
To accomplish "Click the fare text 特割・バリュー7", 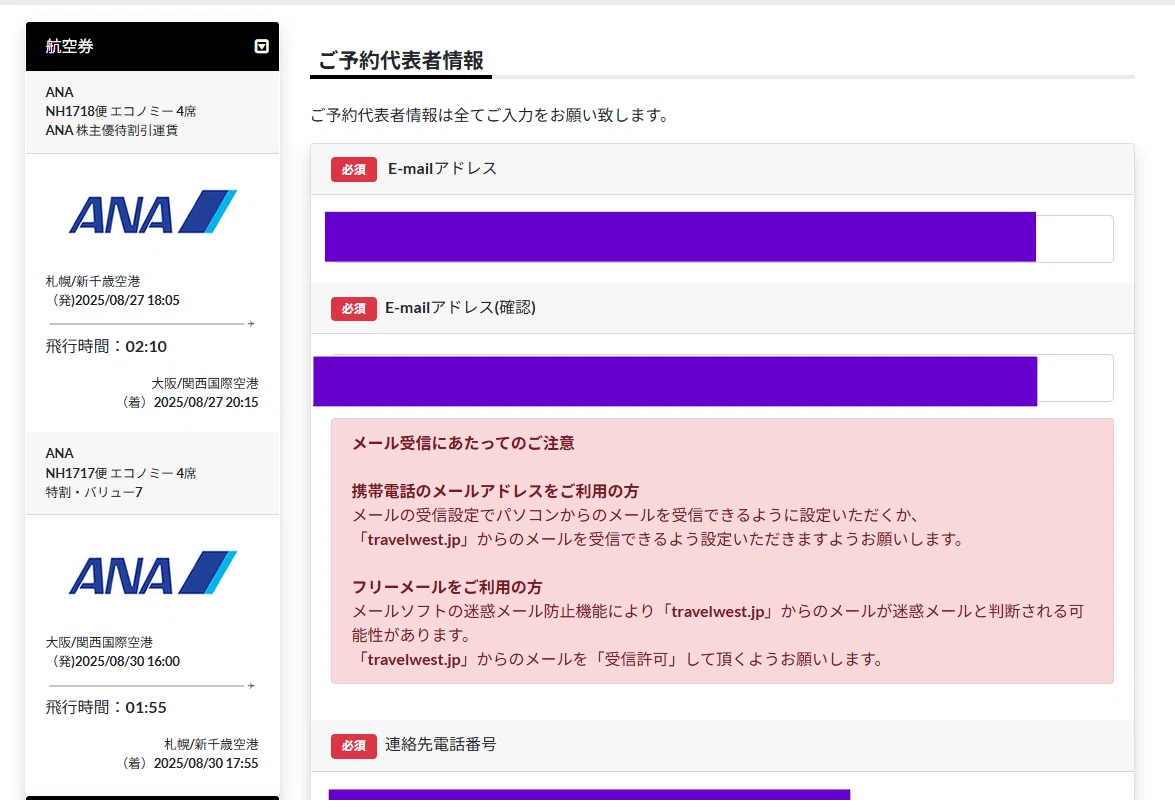I will click(x=94, y=492).
